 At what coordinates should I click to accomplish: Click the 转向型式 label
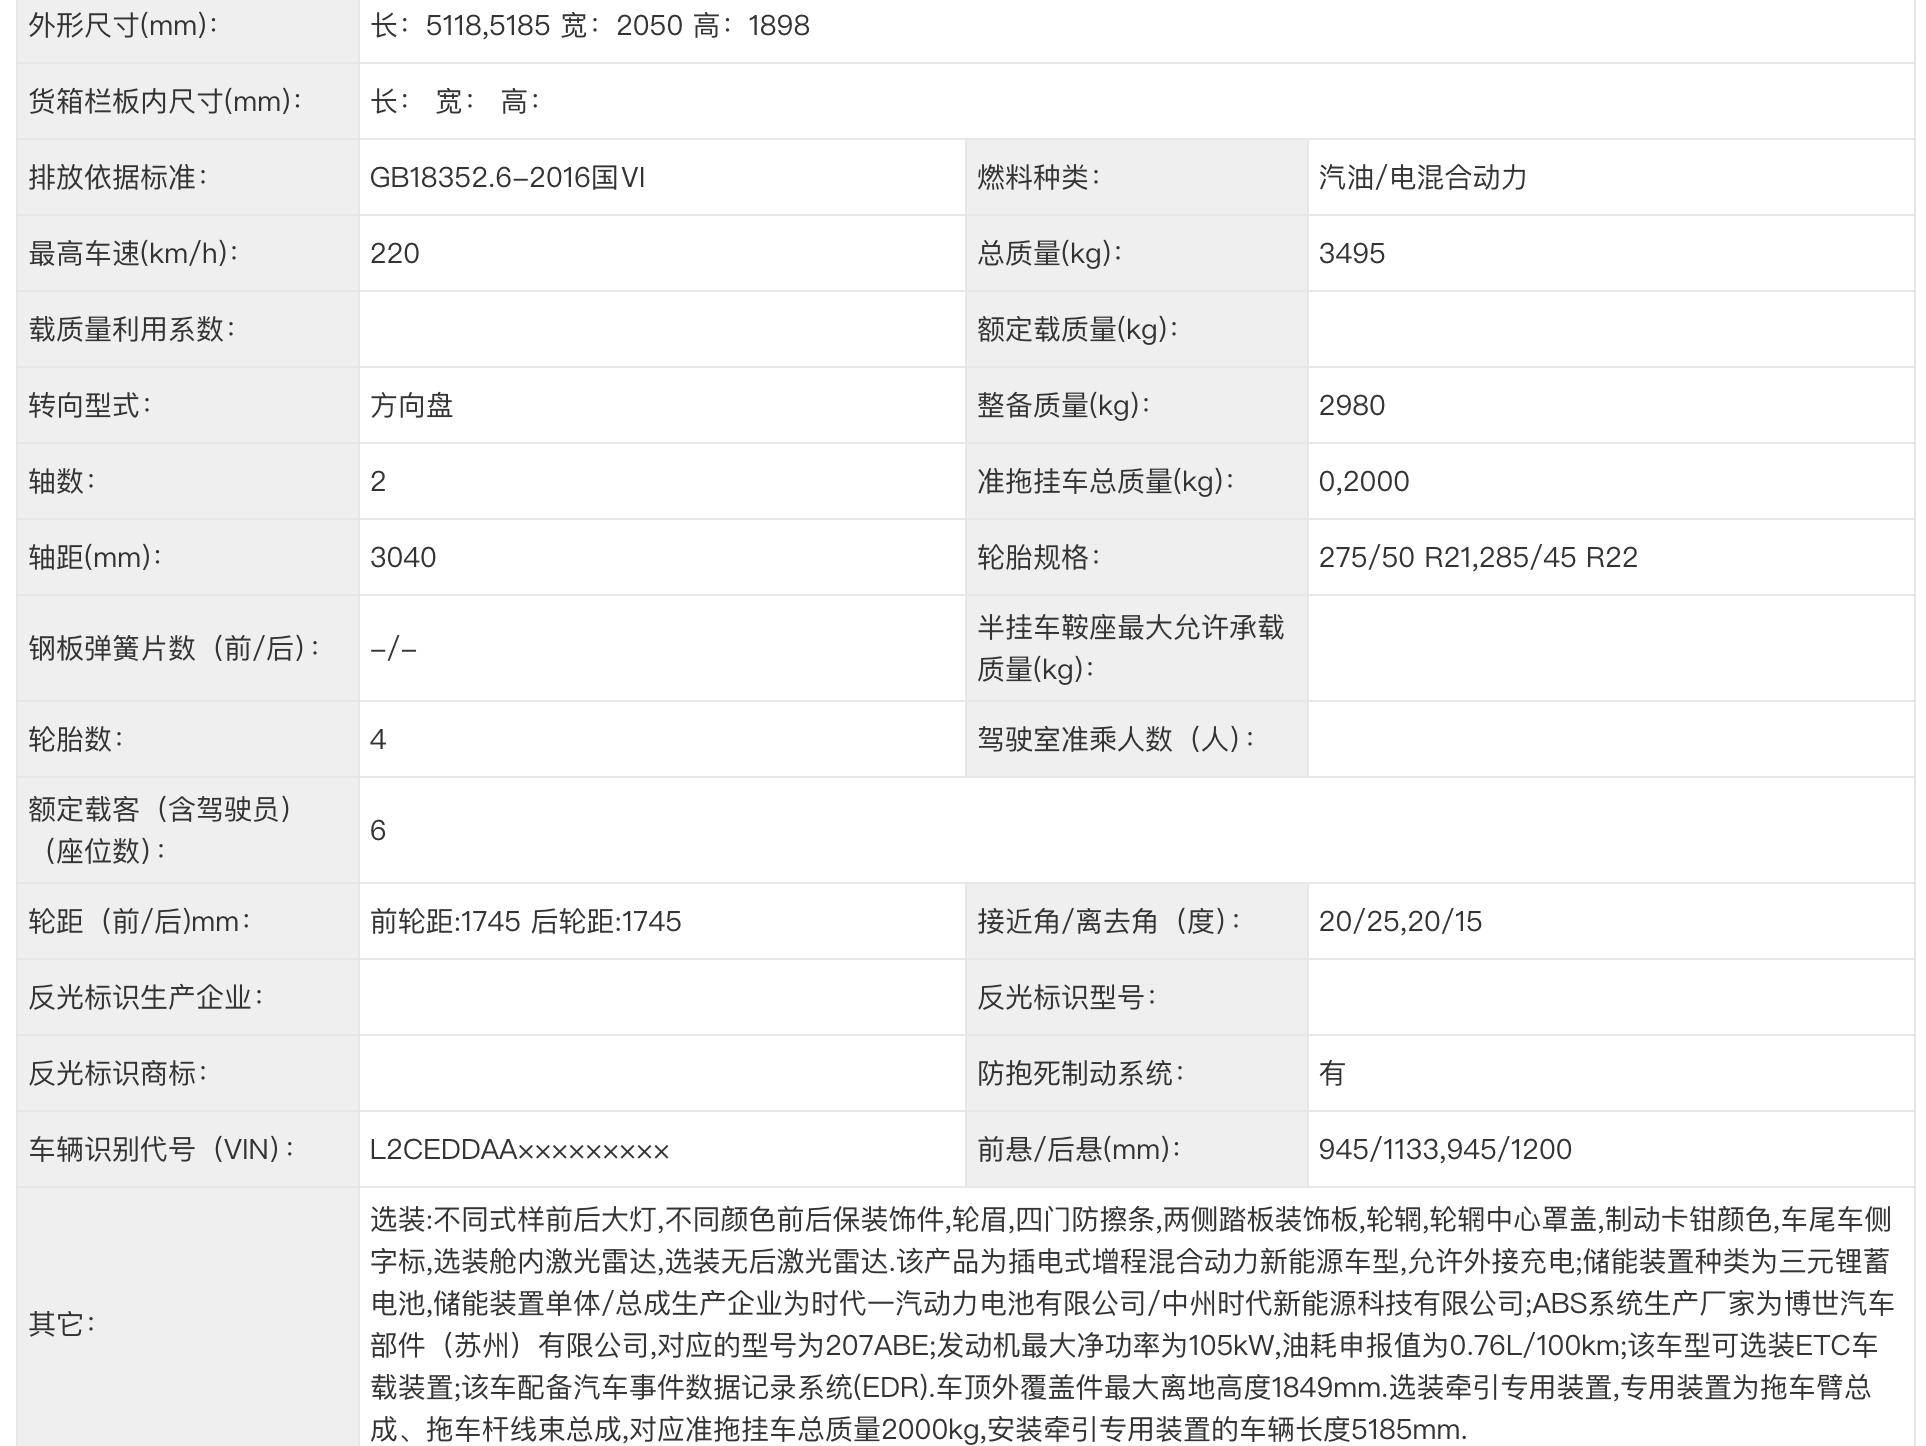pyautogui.click(x=89, y=406)
